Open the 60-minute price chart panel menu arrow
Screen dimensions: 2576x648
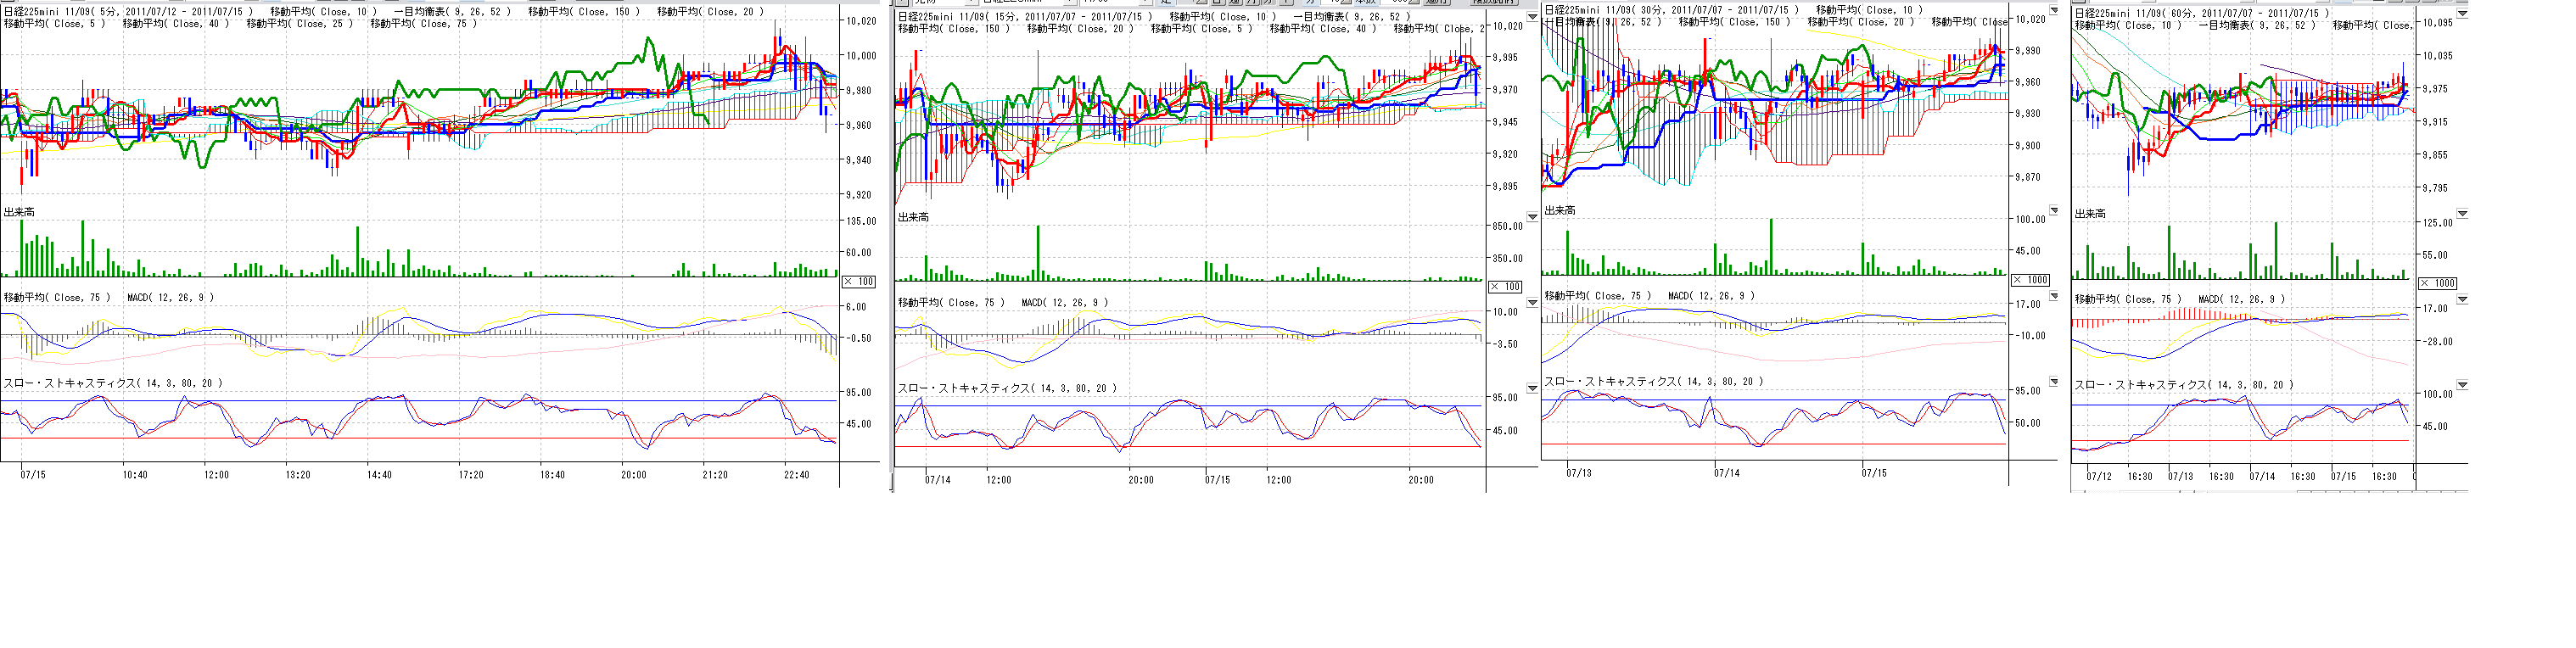2462,14
